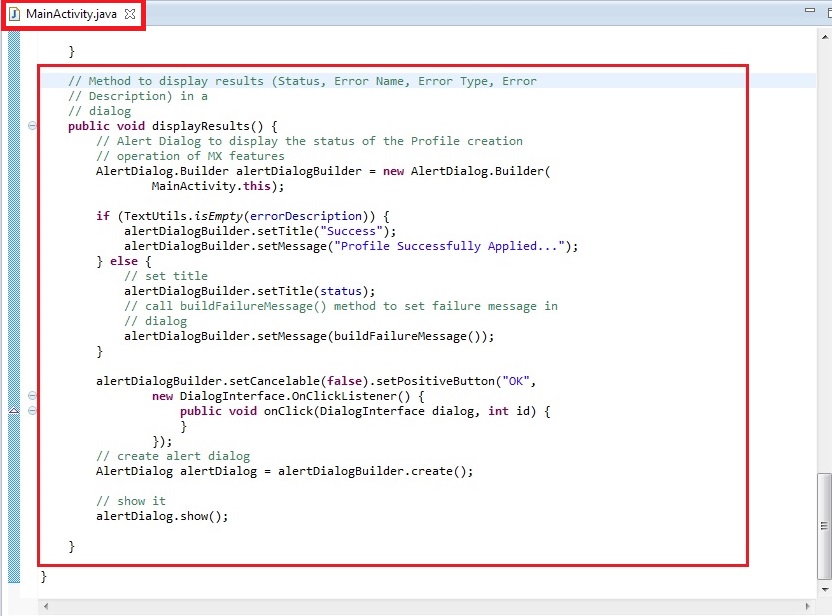Click the blue quick diff gutter bar
Viewport: 832px width, 616px height.
point(13,300)
